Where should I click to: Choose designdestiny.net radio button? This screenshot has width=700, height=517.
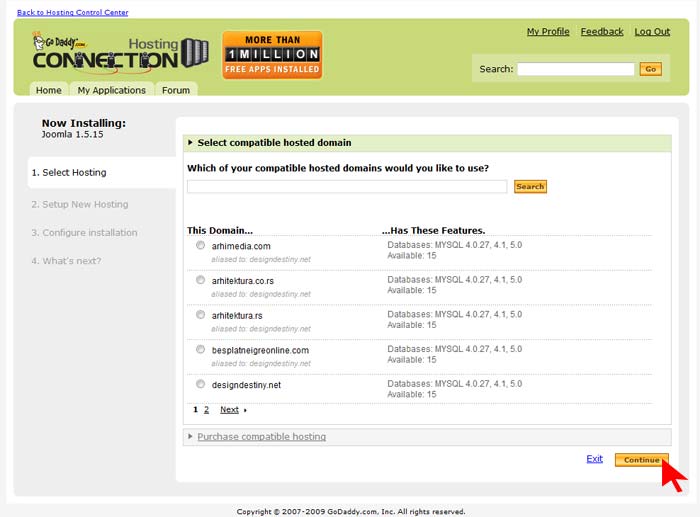(x=200, y=384)
